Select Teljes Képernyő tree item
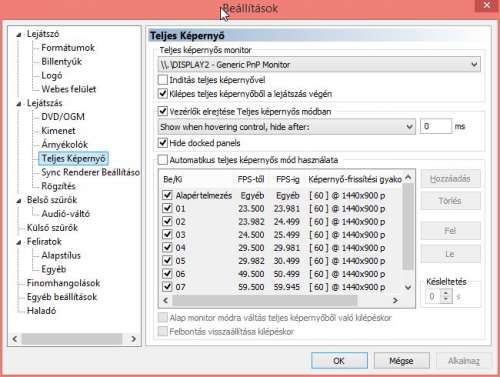Image resolution: width=500 pixels, height=377 pixels. coord(74,159)
